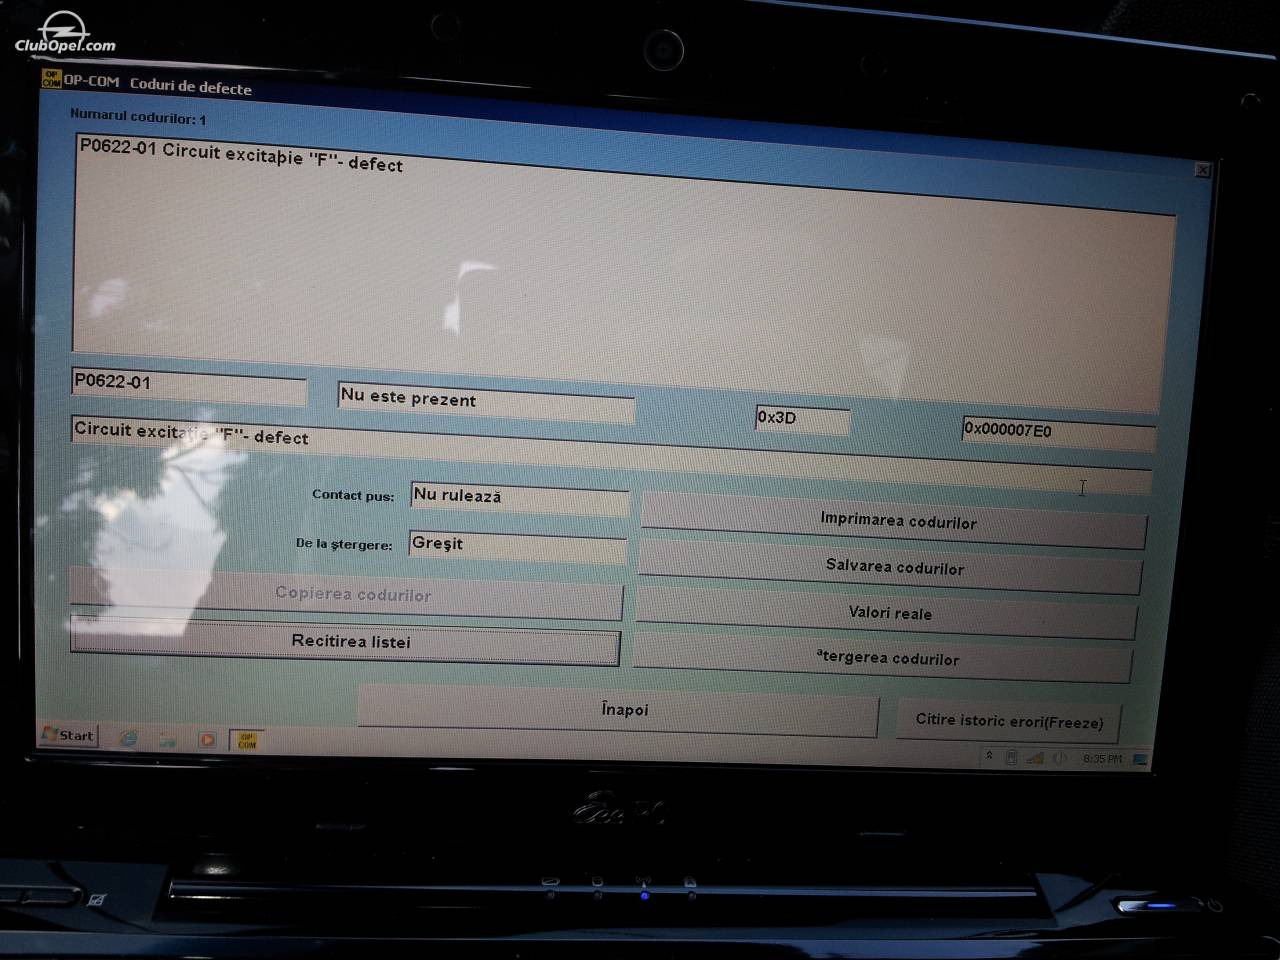Image resolution: width=1280 pixels, height=960 pixels.
Task: Click the Numarul codurilor label
Action: coord(138,116)
